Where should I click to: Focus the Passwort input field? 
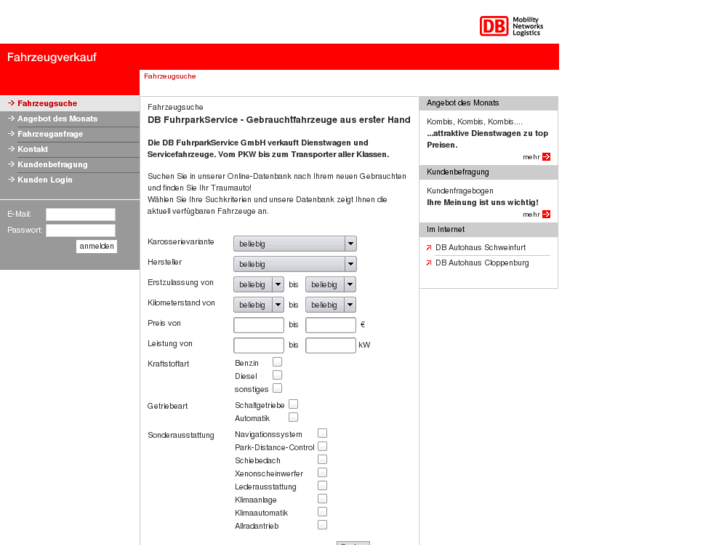tap(81, 231)
